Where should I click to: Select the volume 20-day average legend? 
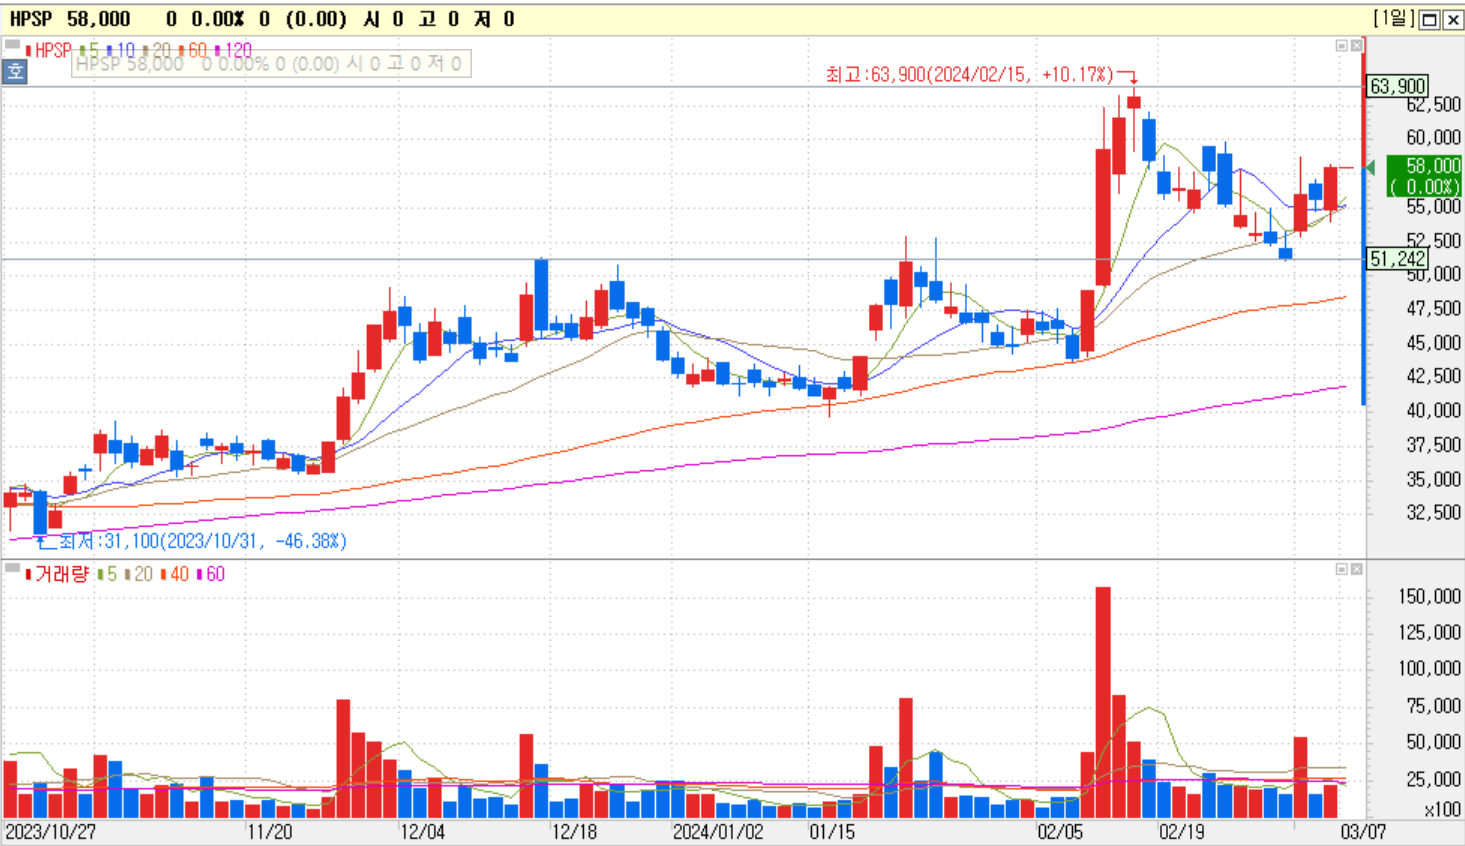tap(139, 574)
